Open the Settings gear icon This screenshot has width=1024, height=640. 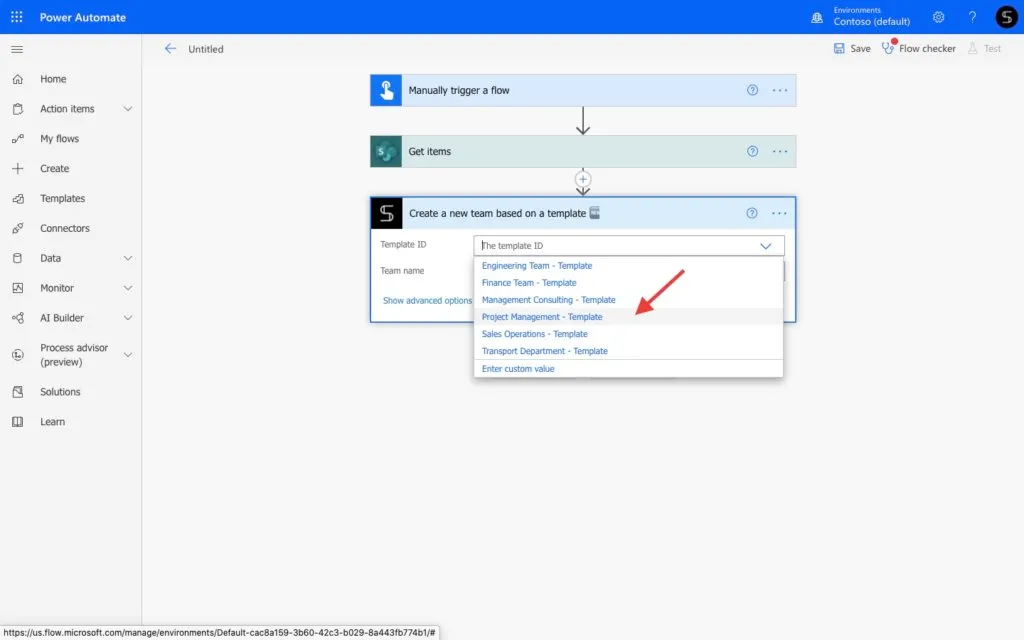pos(938,17)
